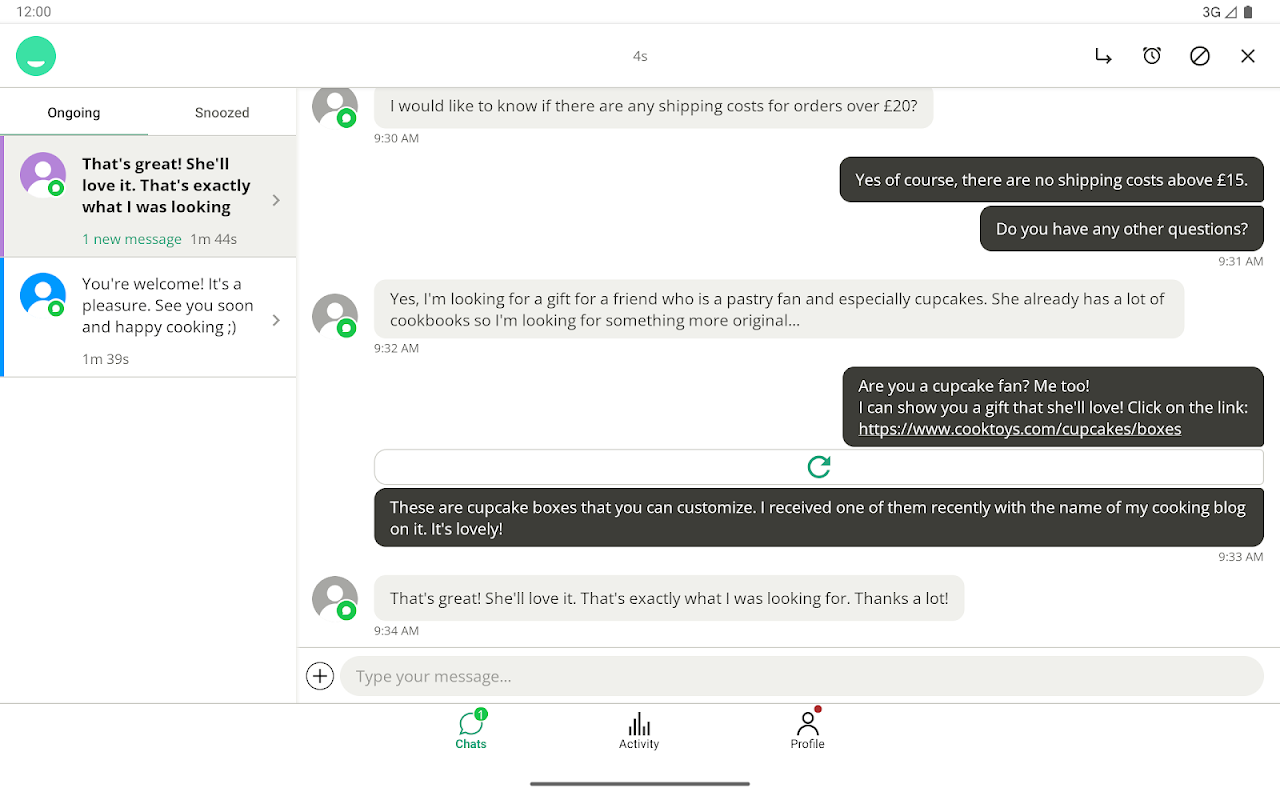Go to the Profile tab
Viewport: 1280px width, 800px height.
807,731
